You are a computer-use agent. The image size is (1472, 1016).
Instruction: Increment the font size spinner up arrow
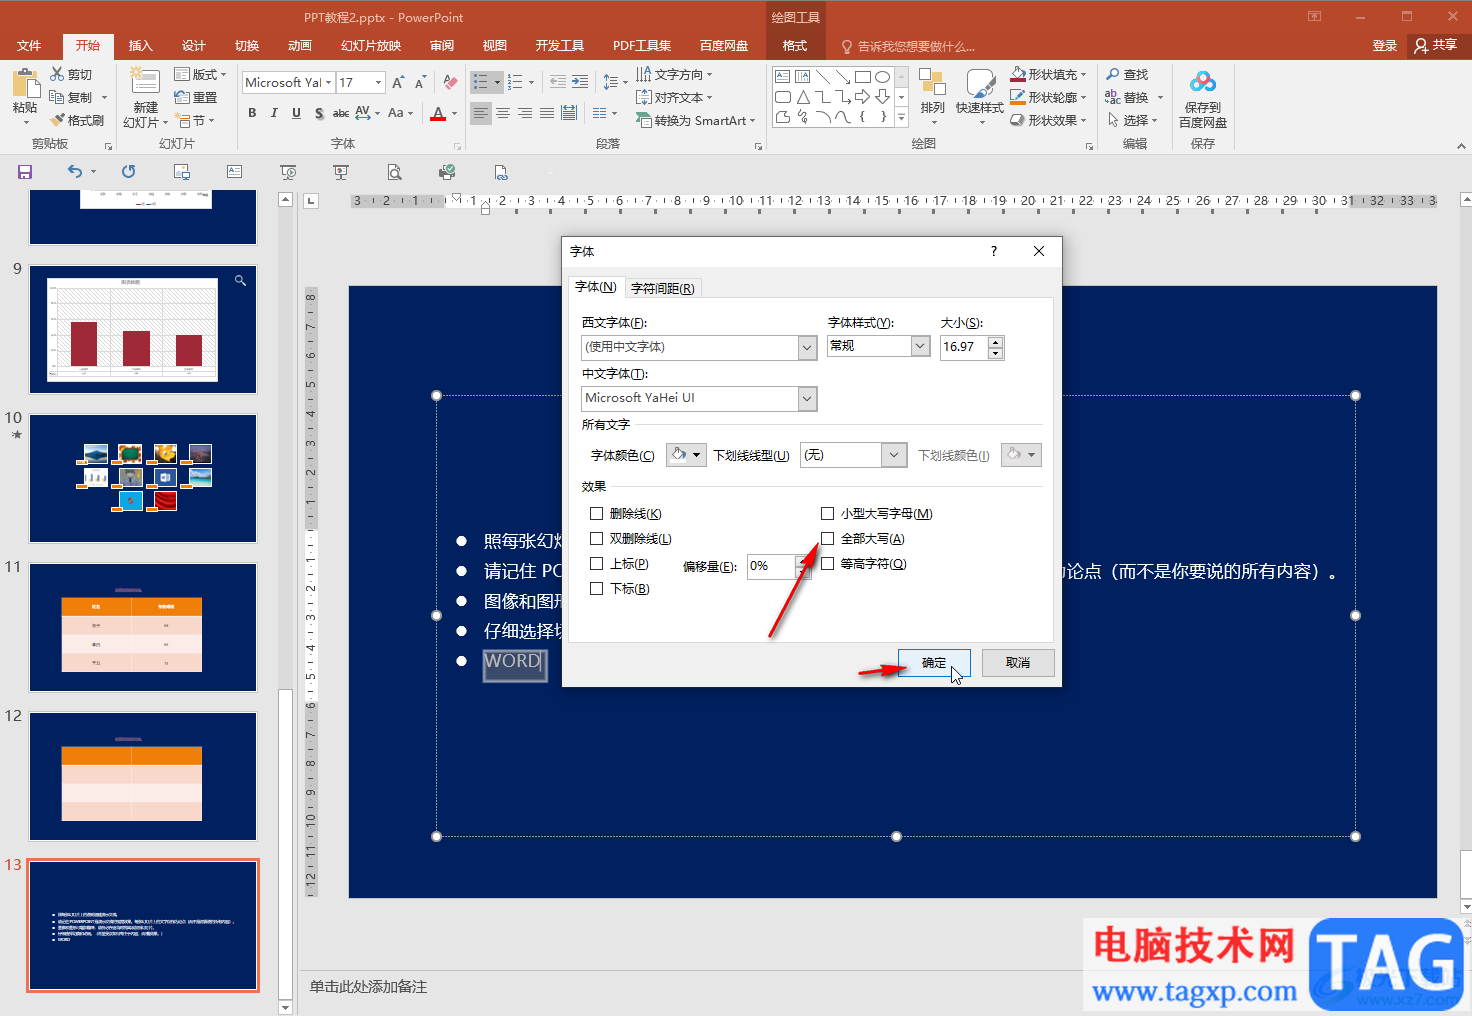tap(995, 342)
